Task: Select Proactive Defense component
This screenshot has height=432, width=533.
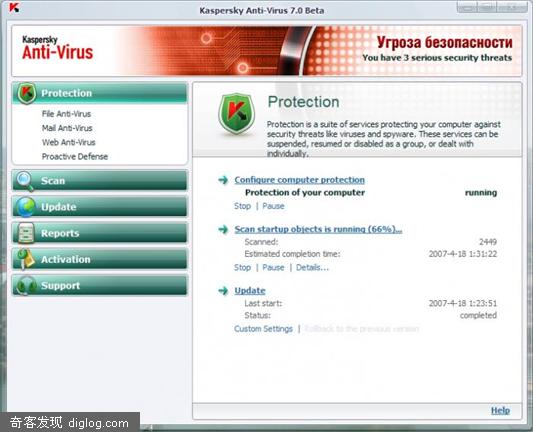Action: tap(75, 157)
